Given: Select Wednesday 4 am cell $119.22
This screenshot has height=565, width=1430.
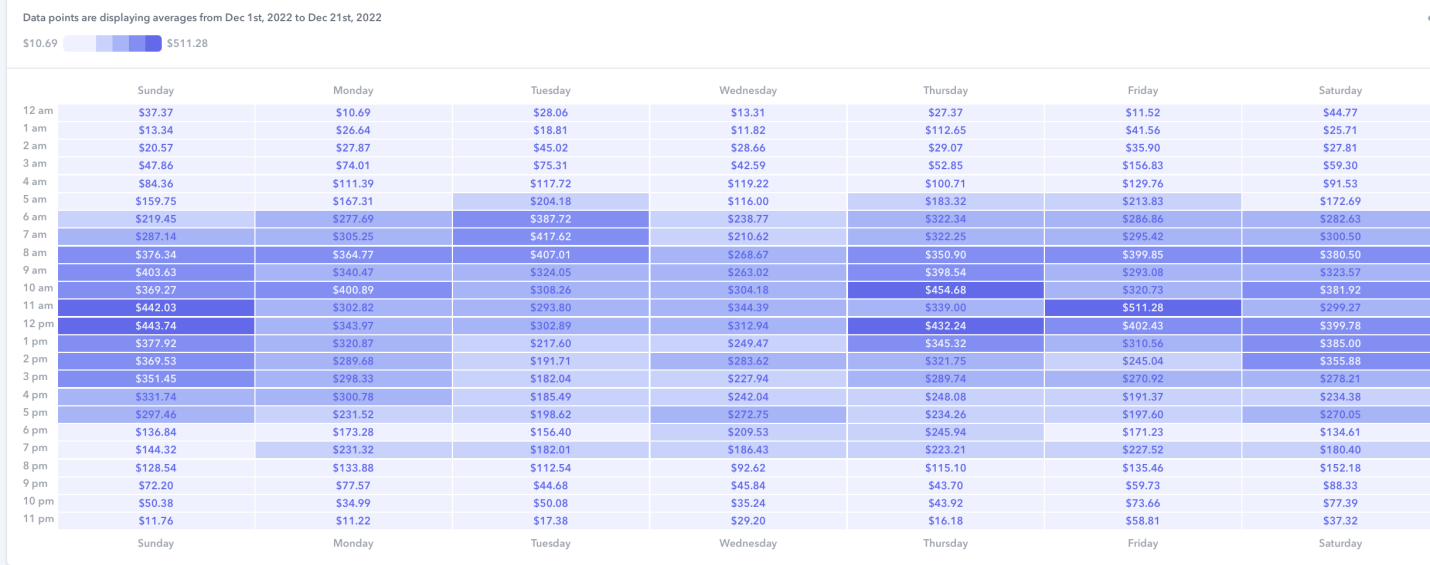Looking at the screenshot, I should point(748,184).
